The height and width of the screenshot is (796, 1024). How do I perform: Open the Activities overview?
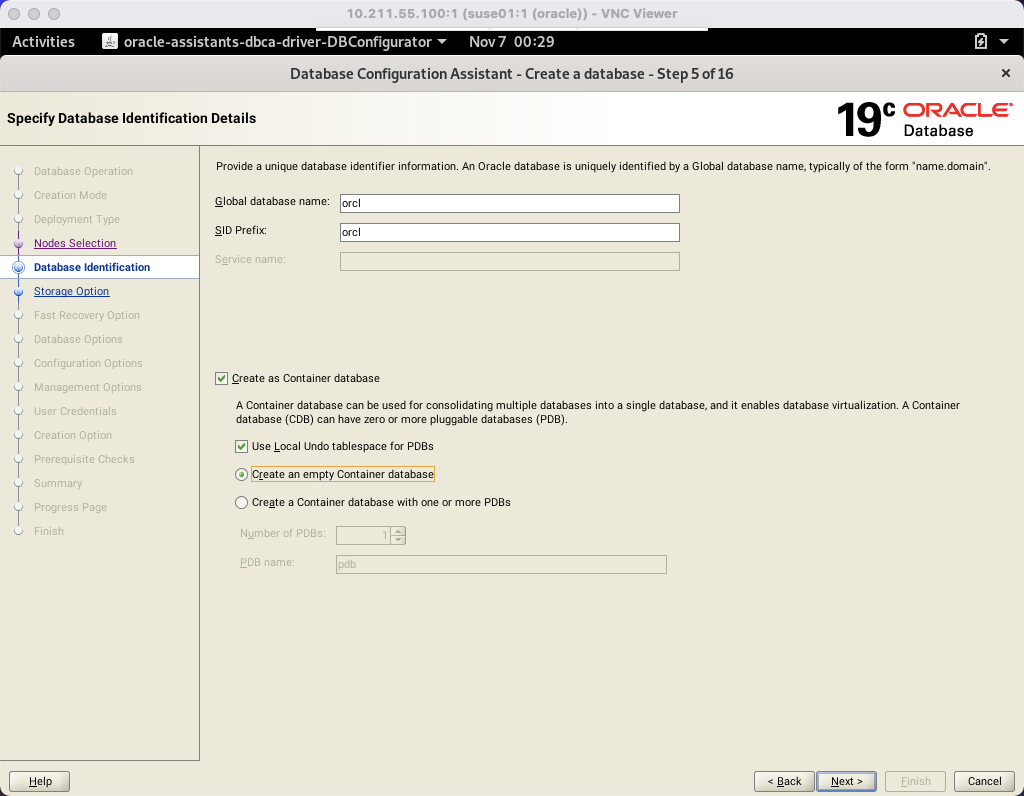43,42
